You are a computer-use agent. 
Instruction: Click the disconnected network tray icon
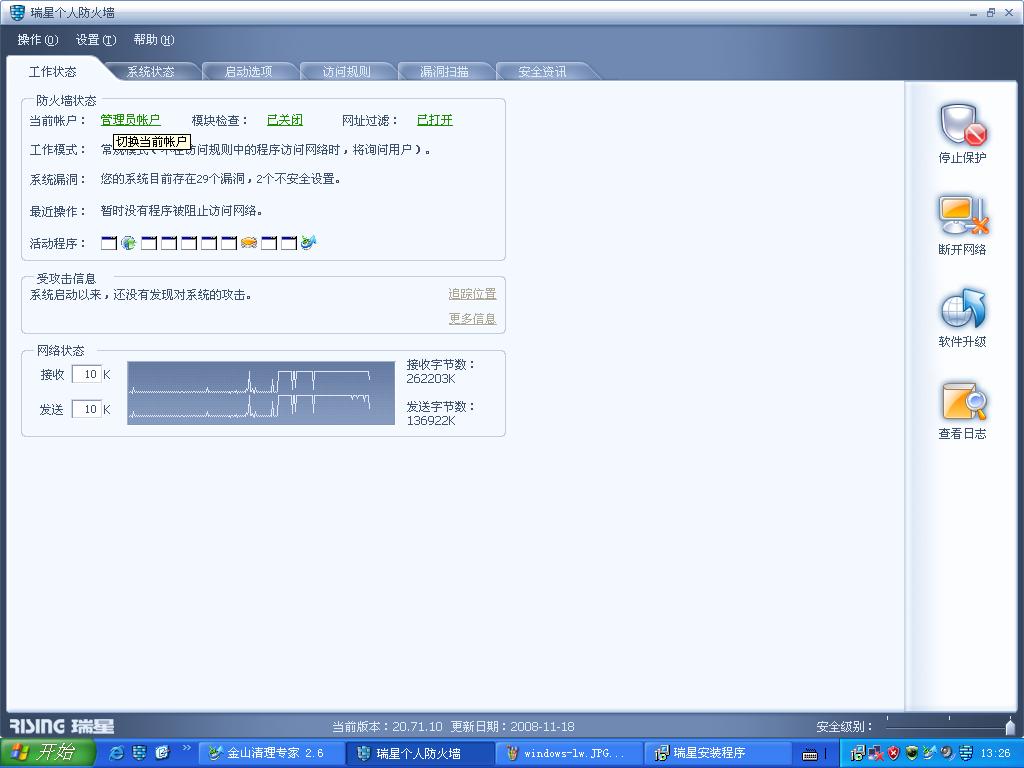[x=876, y=754]
